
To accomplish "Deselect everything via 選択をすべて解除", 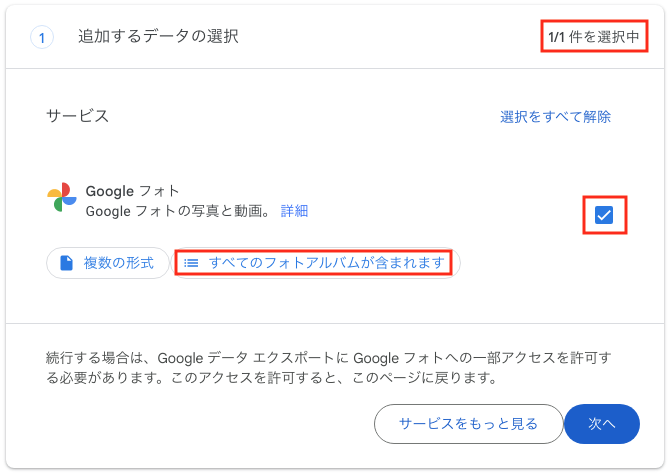I will coord(555,117).
